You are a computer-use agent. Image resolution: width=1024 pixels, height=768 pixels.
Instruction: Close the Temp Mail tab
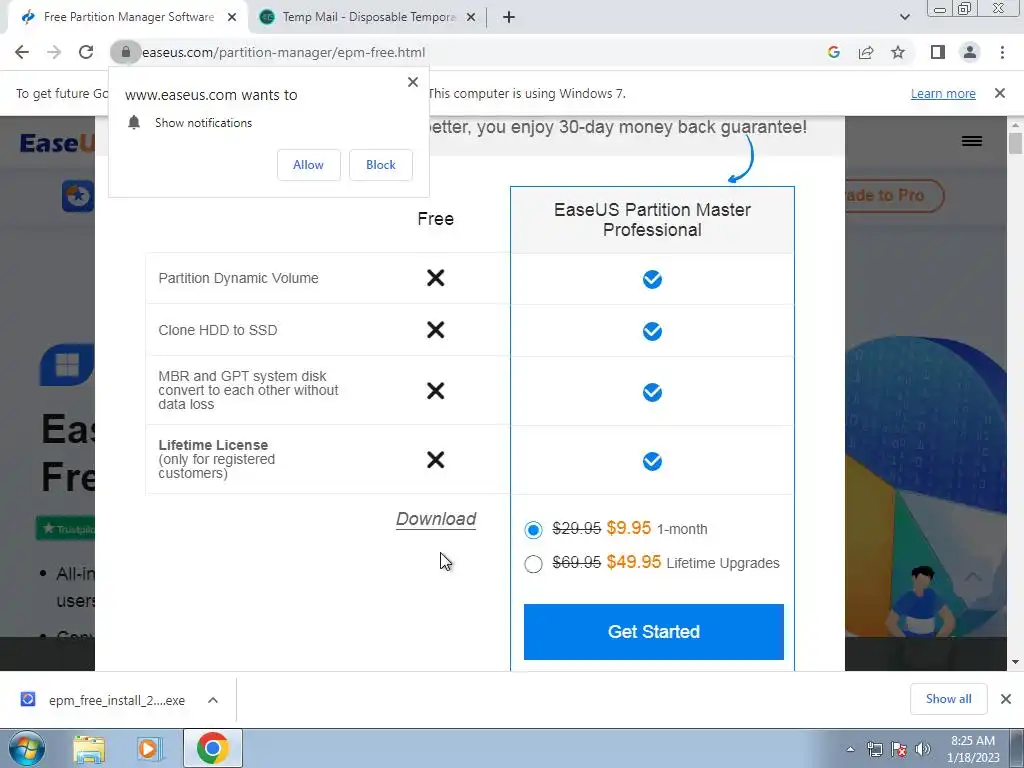(470, 18)
